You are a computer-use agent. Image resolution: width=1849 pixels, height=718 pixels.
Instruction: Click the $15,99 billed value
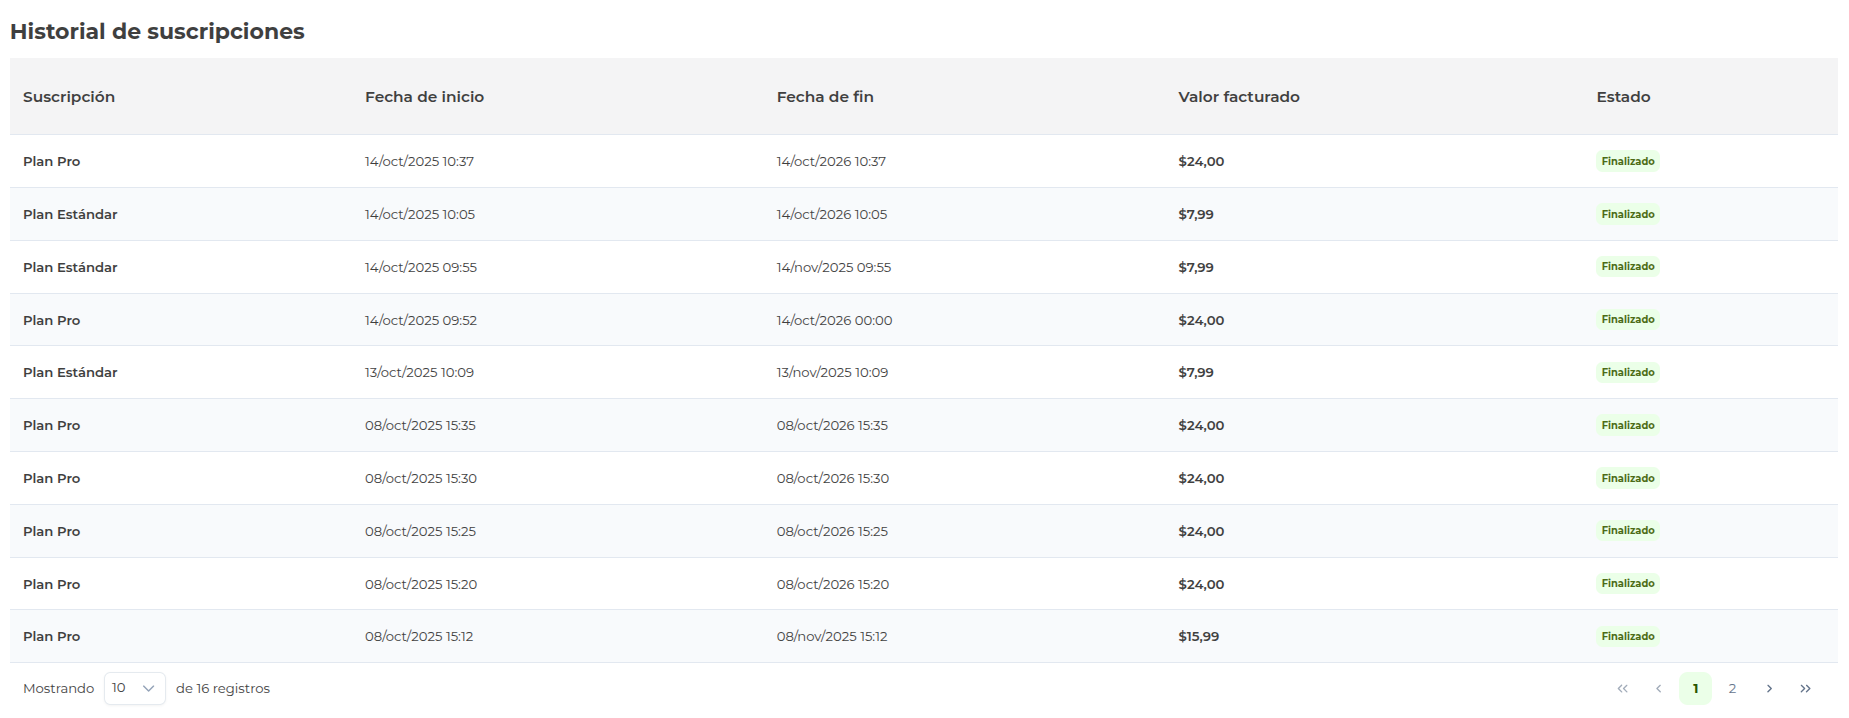point(1198,636)
